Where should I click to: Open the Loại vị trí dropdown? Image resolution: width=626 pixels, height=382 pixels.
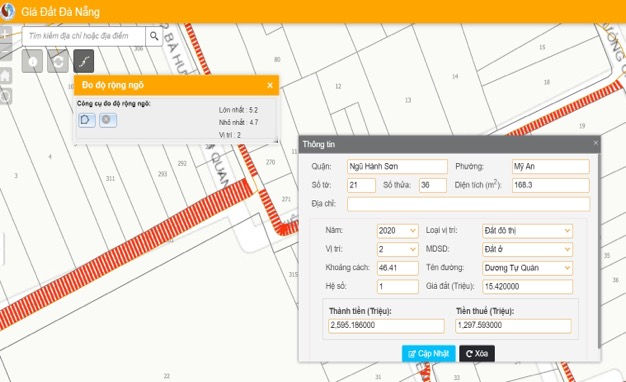(527, 231)
